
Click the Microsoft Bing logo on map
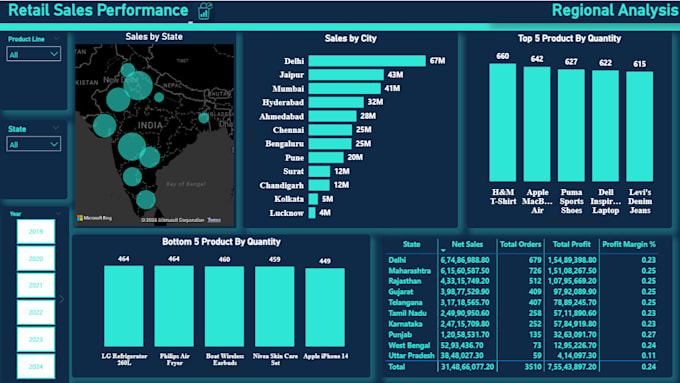pyautogui.click(x=95, y=218)
